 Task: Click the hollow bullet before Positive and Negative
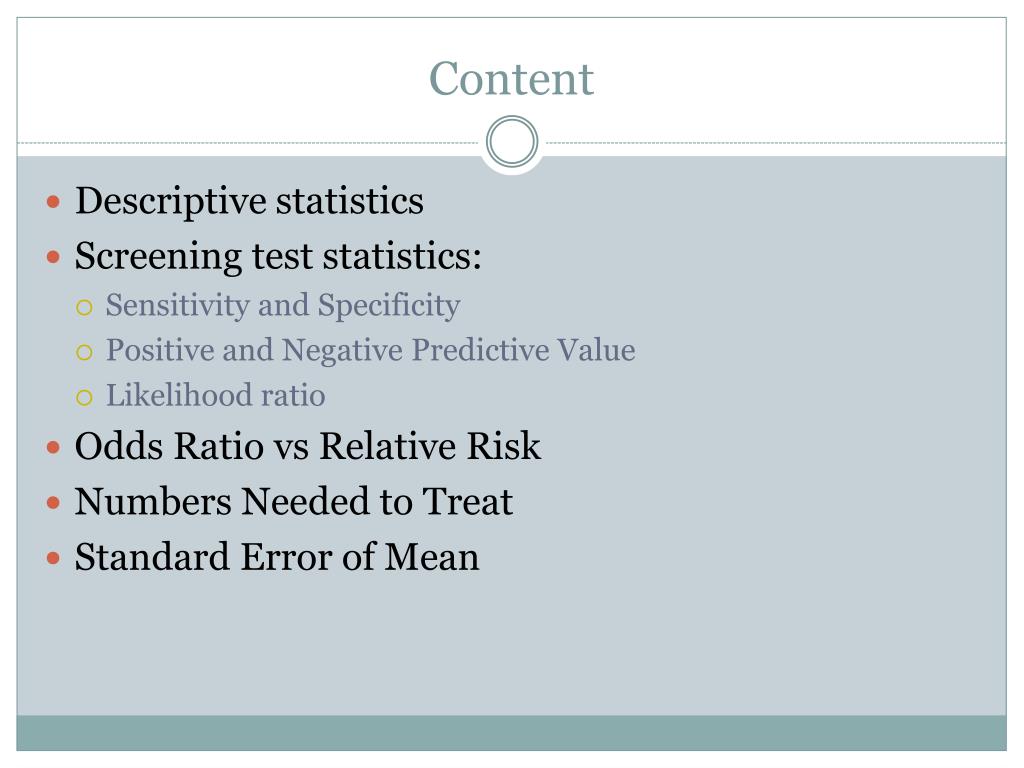point(84,353)
